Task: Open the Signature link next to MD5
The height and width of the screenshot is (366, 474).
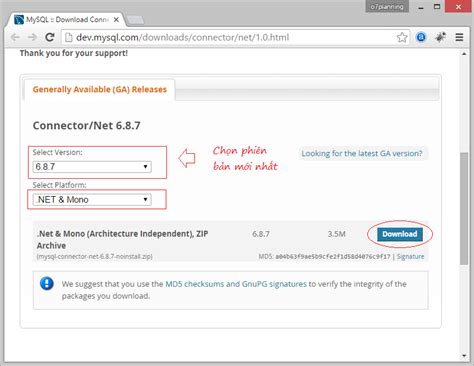Action: coord(411,256)
